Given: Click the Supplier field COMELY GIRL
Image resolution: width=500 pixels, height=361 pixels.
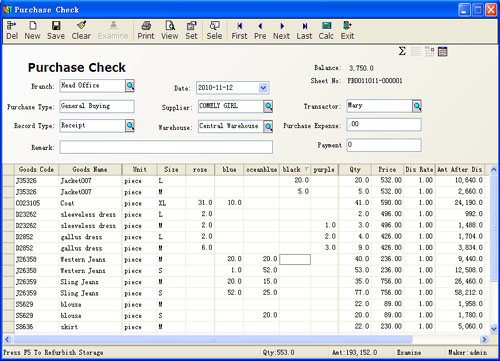Looking at the screenshot, I should [x=231, y=106].
